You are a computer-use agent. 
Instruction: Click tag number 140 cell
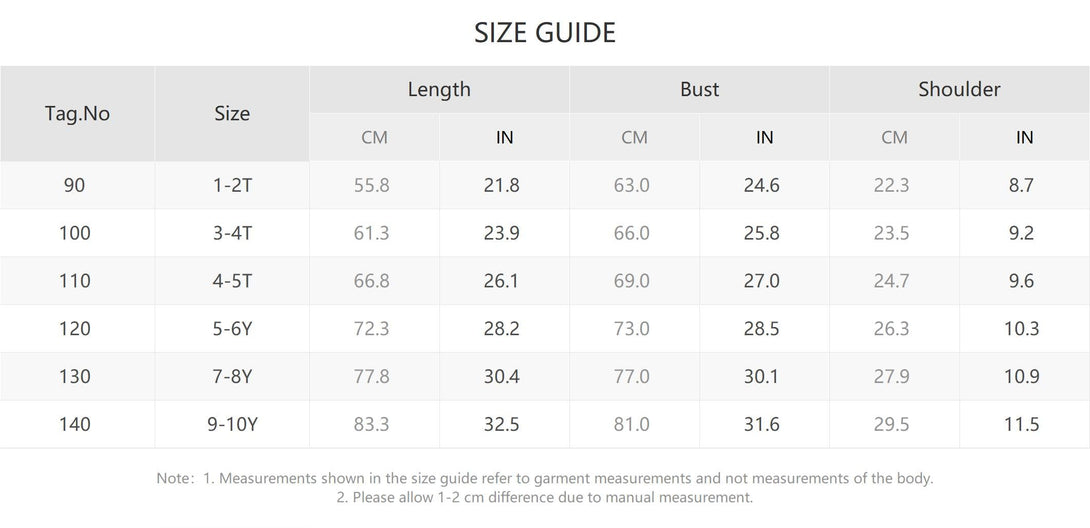coord(77,424)
